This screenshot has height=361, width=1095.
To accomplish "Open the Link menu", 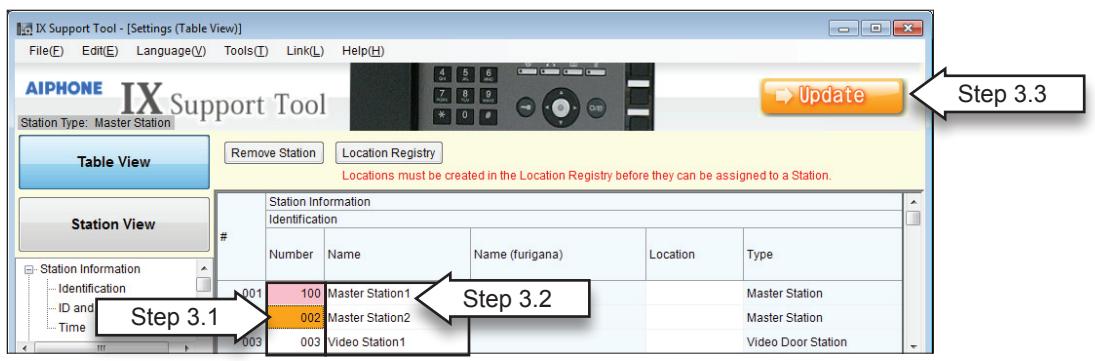I will 305,51.
